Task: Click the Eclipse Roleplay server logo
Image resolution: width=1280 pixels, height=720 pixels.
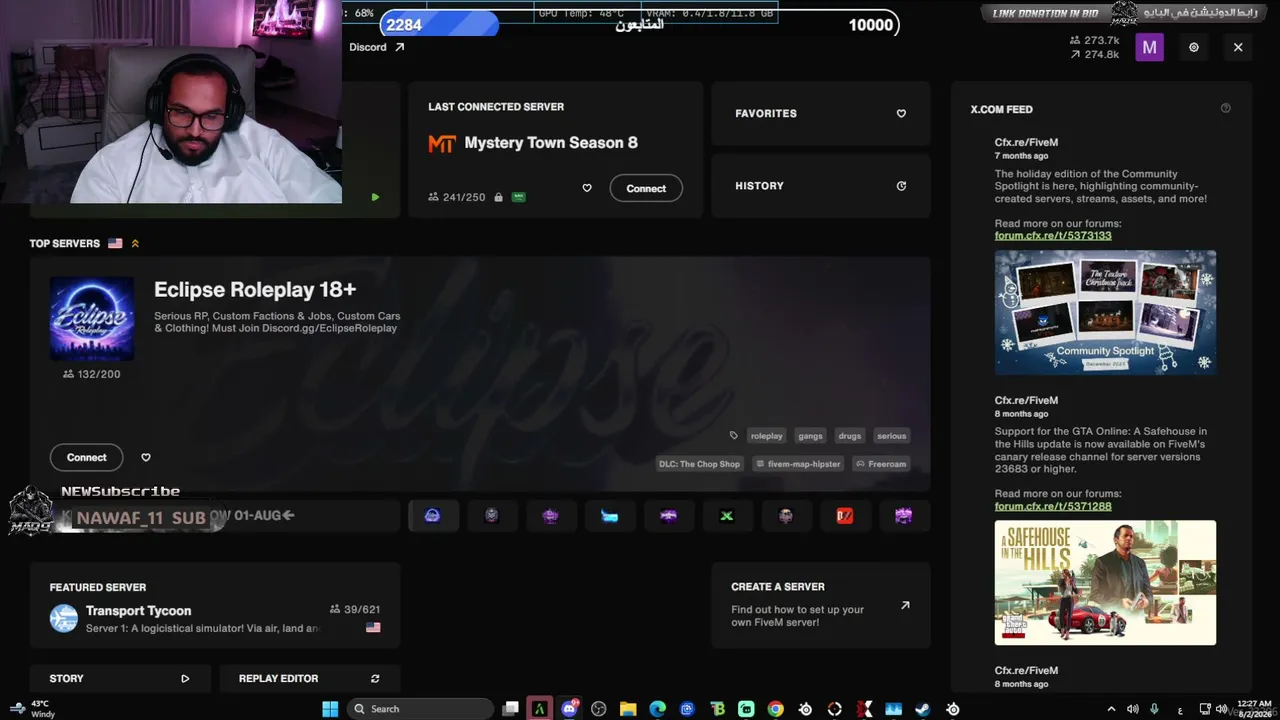Action: [x=92, y=319]
